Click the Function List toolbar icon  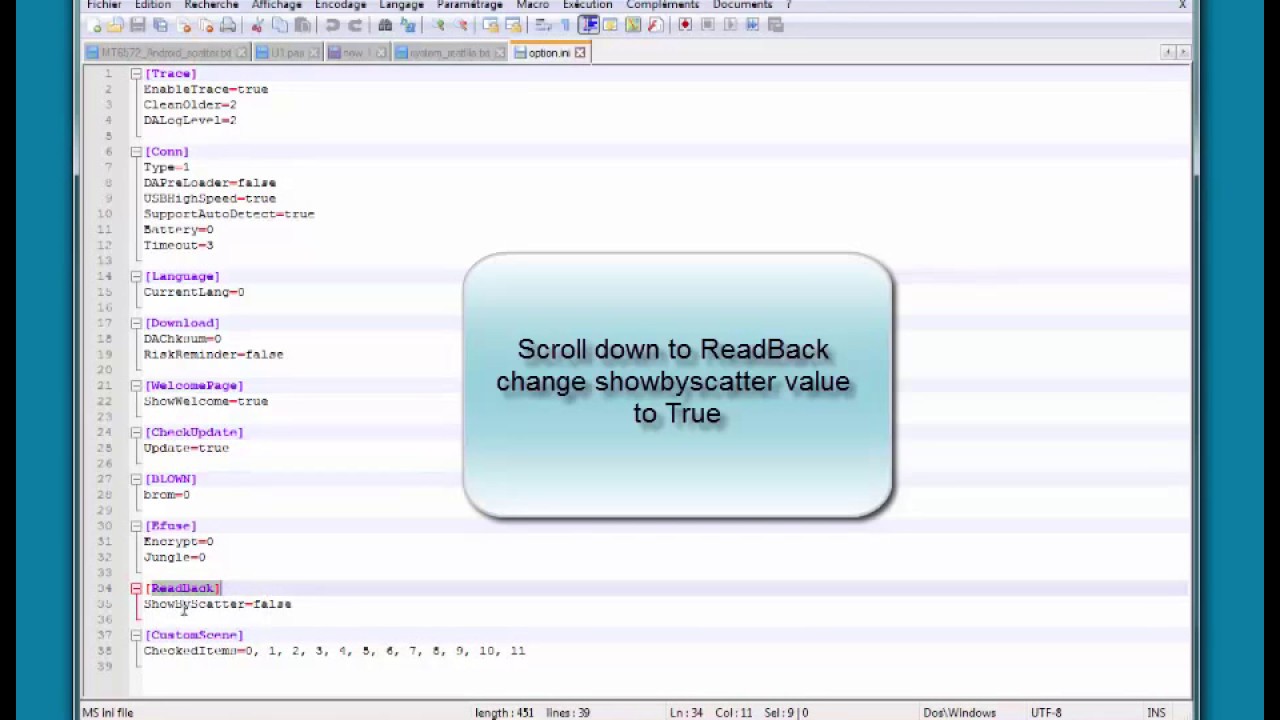pos(655,25)
